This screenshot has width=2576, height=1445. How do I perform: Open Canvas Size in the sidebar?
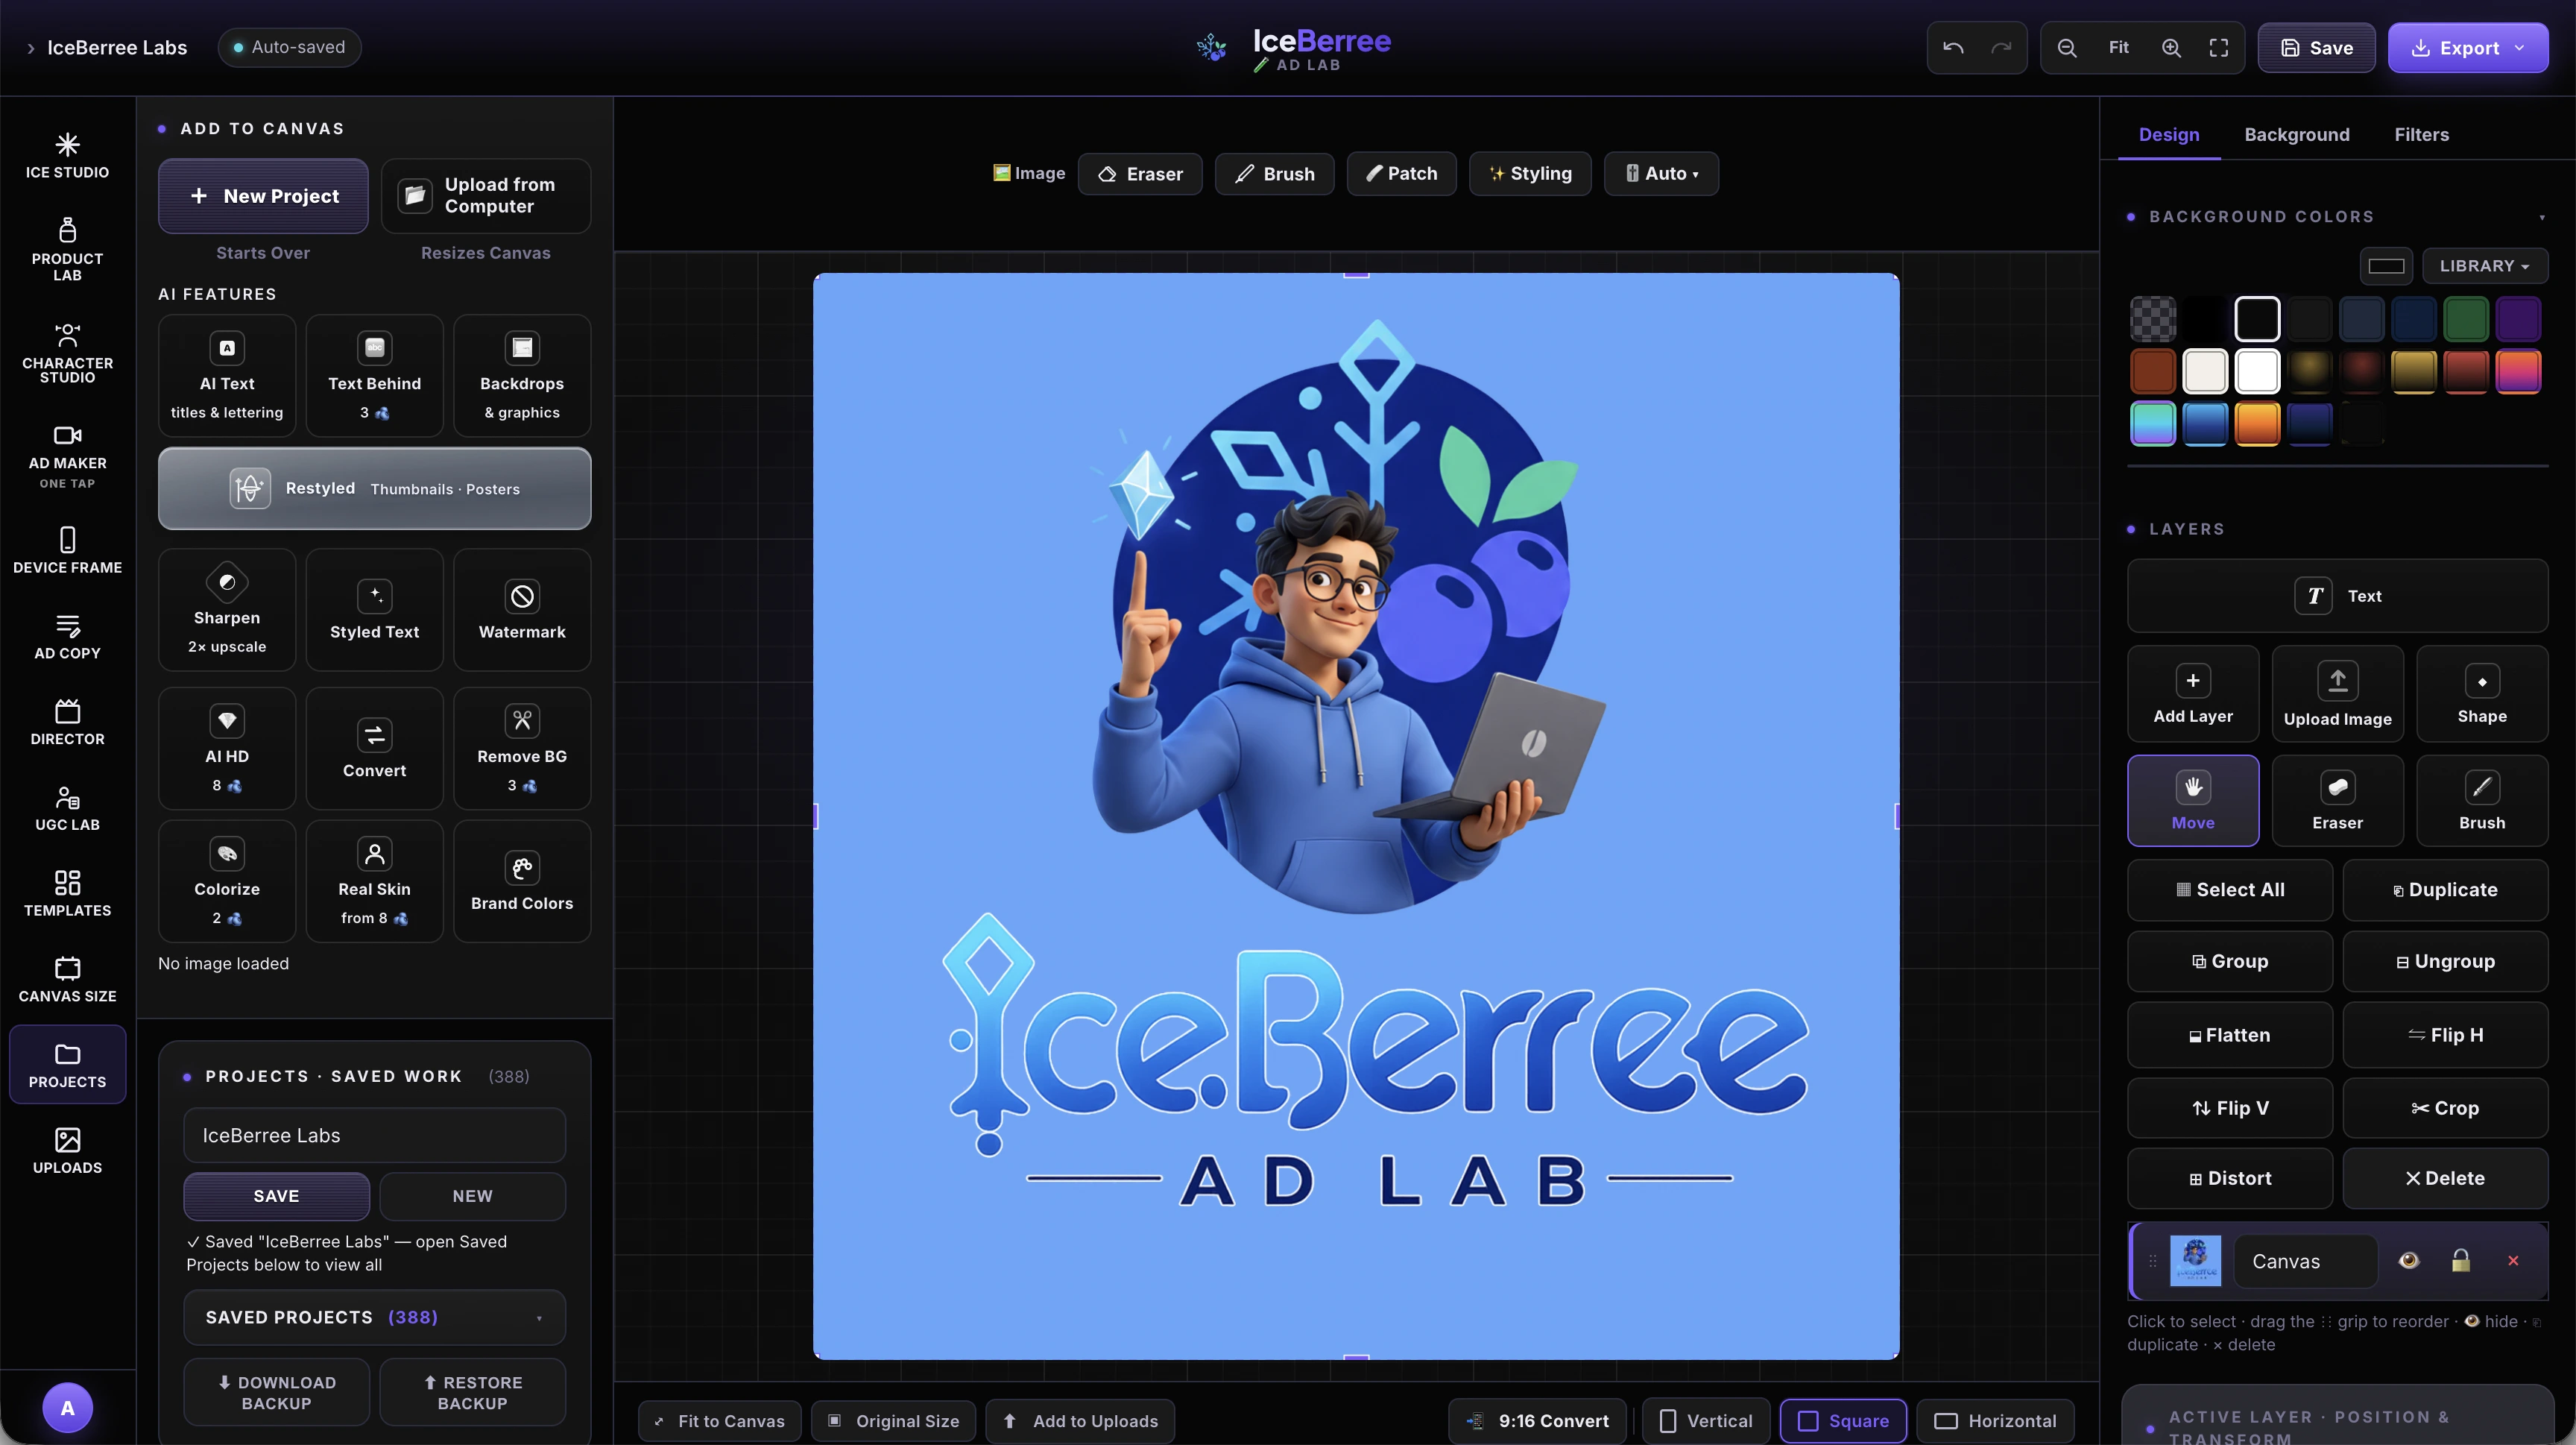[x=67, y=979]
